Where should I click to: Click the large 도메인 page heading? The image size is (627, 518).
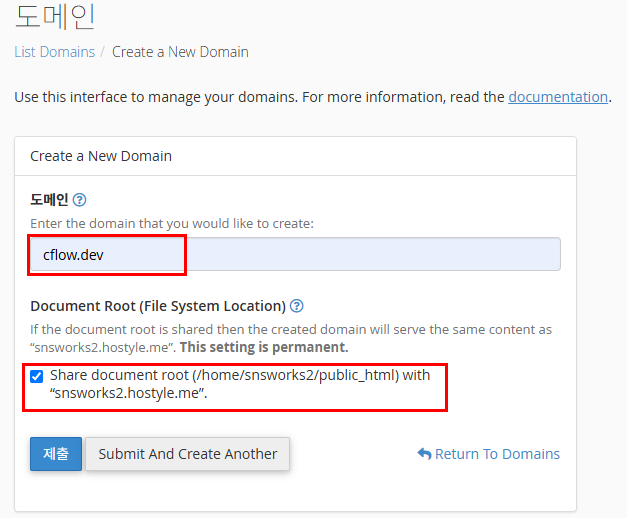point(56,16)
